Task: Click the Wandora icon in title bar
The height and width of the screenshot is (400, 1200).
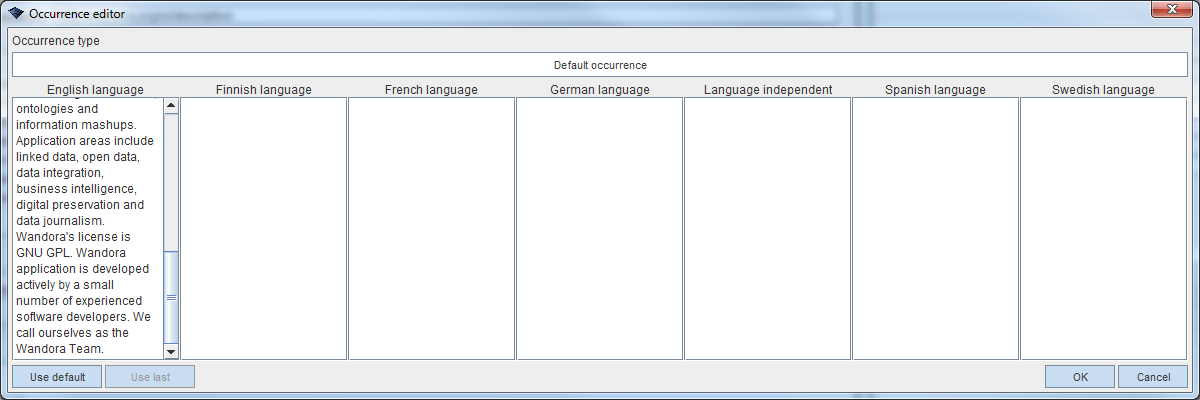Action: point(16,13)
